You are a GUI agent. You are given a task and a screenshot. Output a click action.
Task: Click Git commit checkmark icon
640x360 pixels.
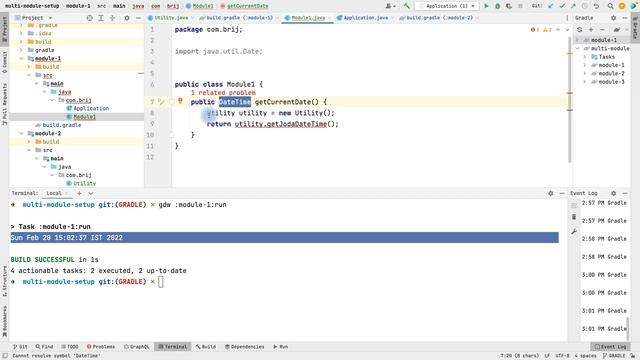(x=562, y=6)
